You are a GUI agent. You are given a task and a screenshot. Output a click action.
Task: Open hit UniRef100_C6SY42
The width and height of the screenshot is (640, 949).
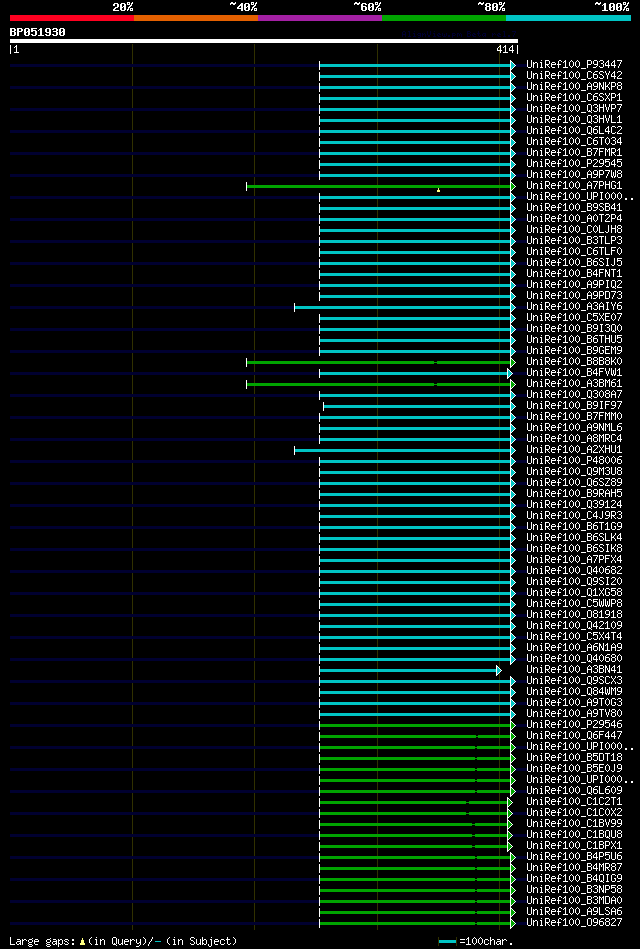(574, 76)
